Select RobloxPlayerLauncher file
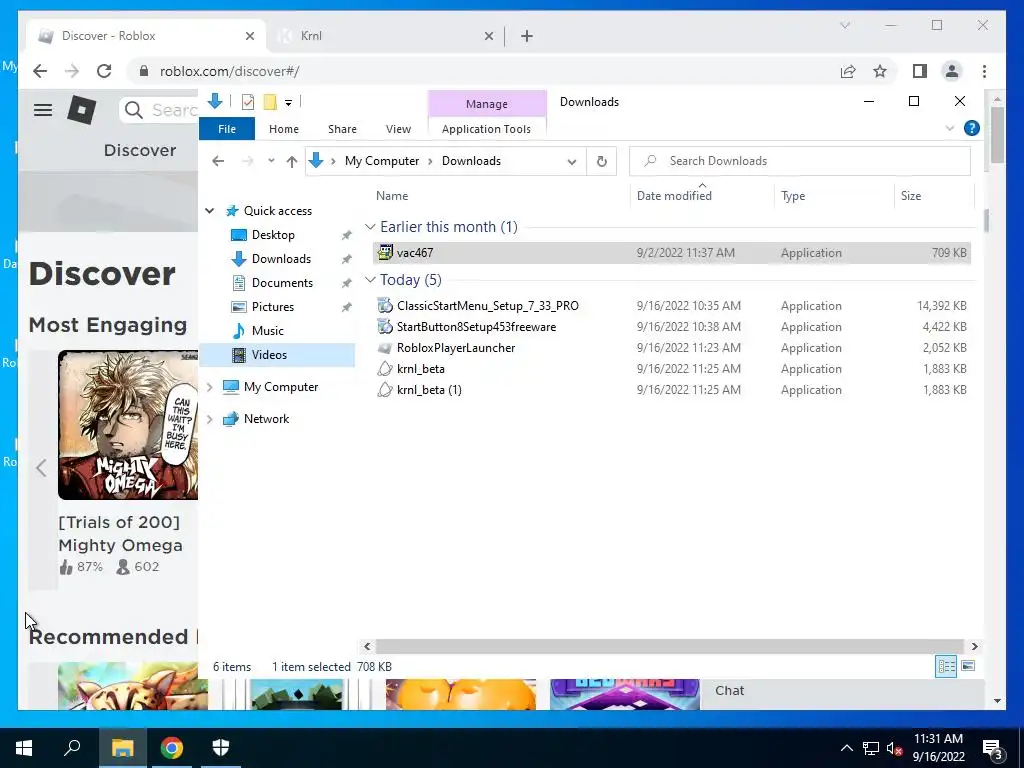1024x768 pixels. coord(671,347)
